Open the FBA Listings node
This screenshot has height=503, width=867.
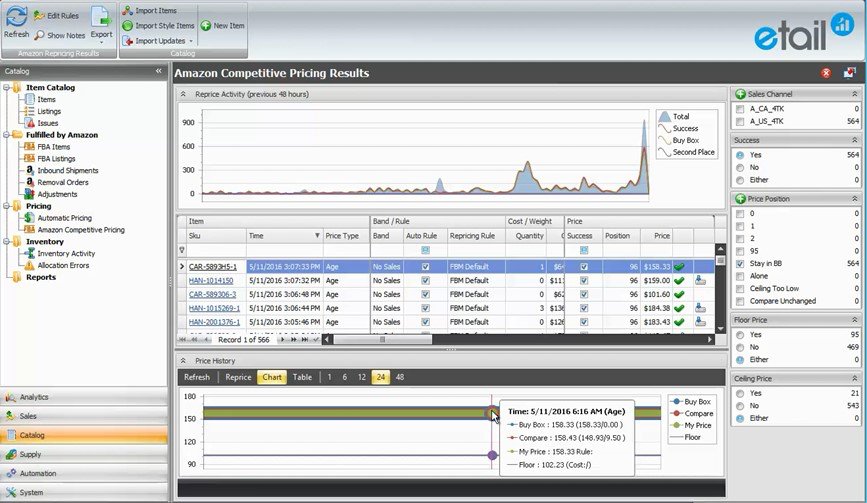pos(56,159)
